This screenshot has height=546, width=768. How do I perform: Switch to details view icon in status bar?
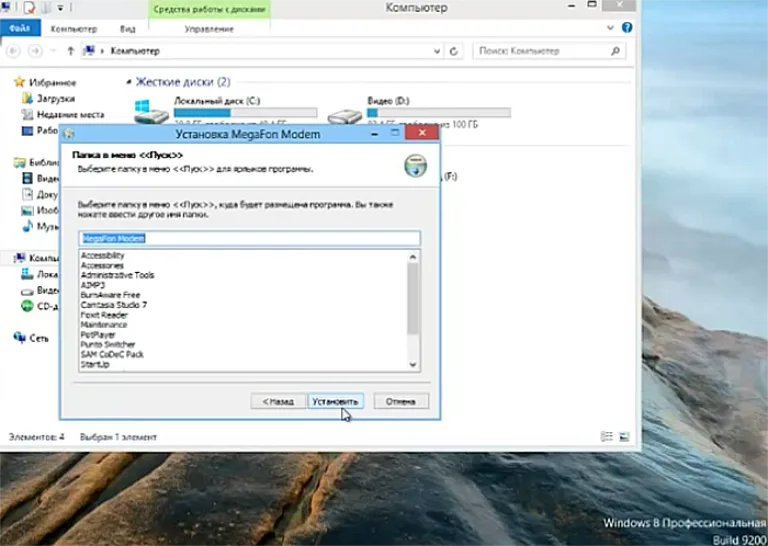coord(606,436)
